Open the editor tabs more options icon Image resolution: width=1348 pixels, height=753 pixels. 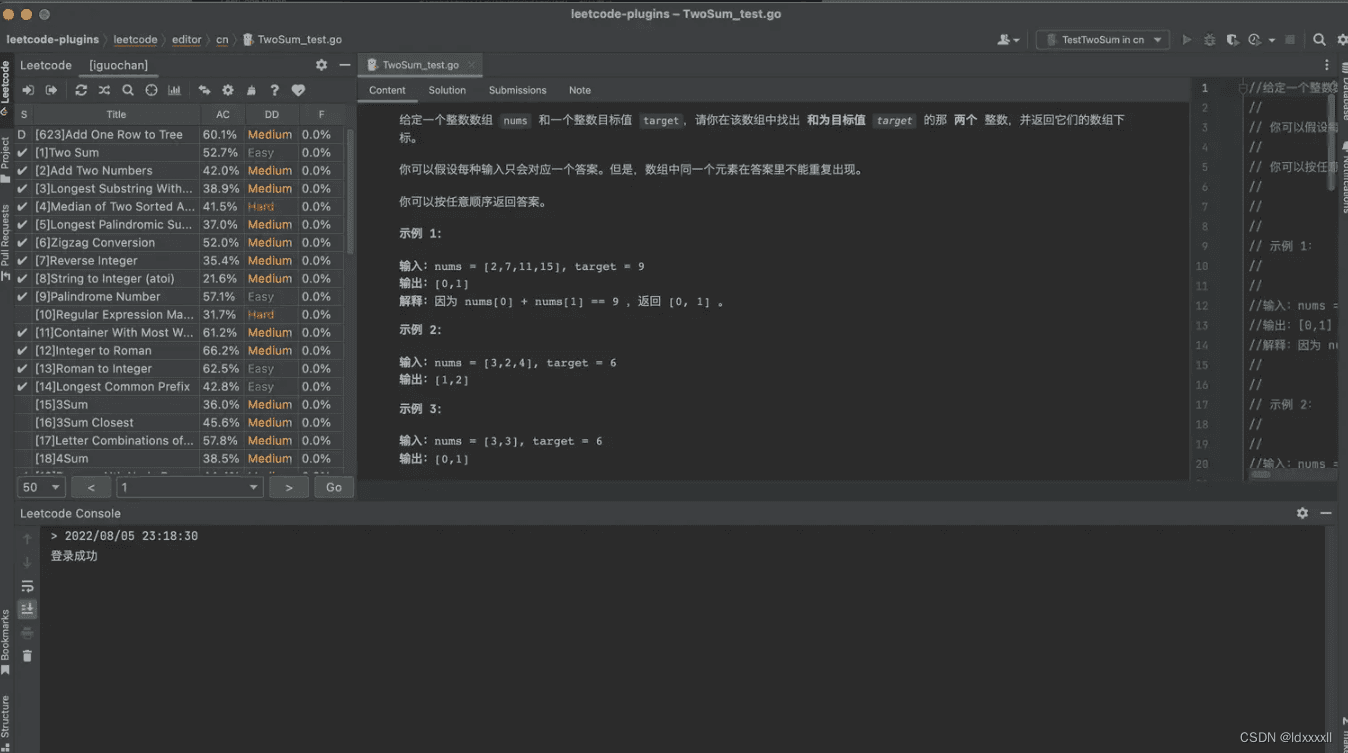click(1327, 65)
